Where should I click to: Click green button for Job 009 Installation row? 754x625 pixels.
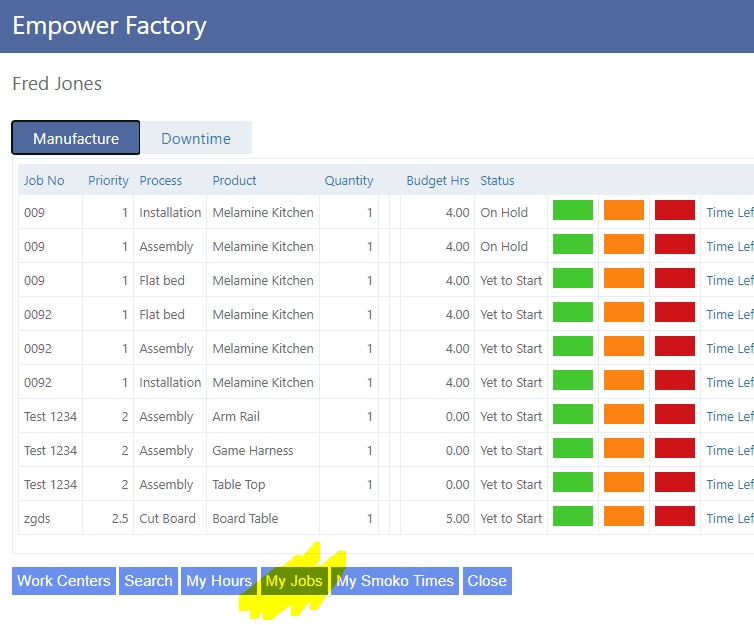[x=573, y=211]
